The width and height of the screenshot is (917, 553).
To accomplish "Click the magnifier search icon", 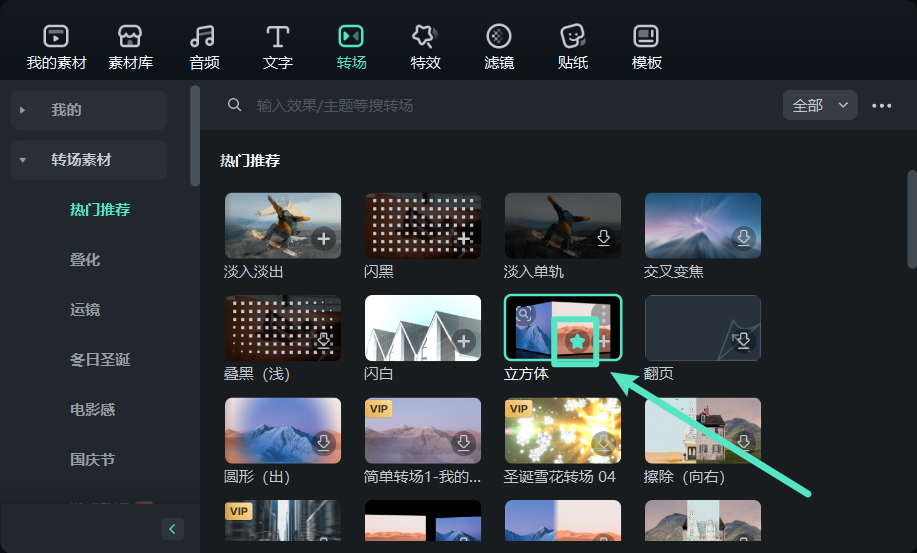I will [235, 105].
